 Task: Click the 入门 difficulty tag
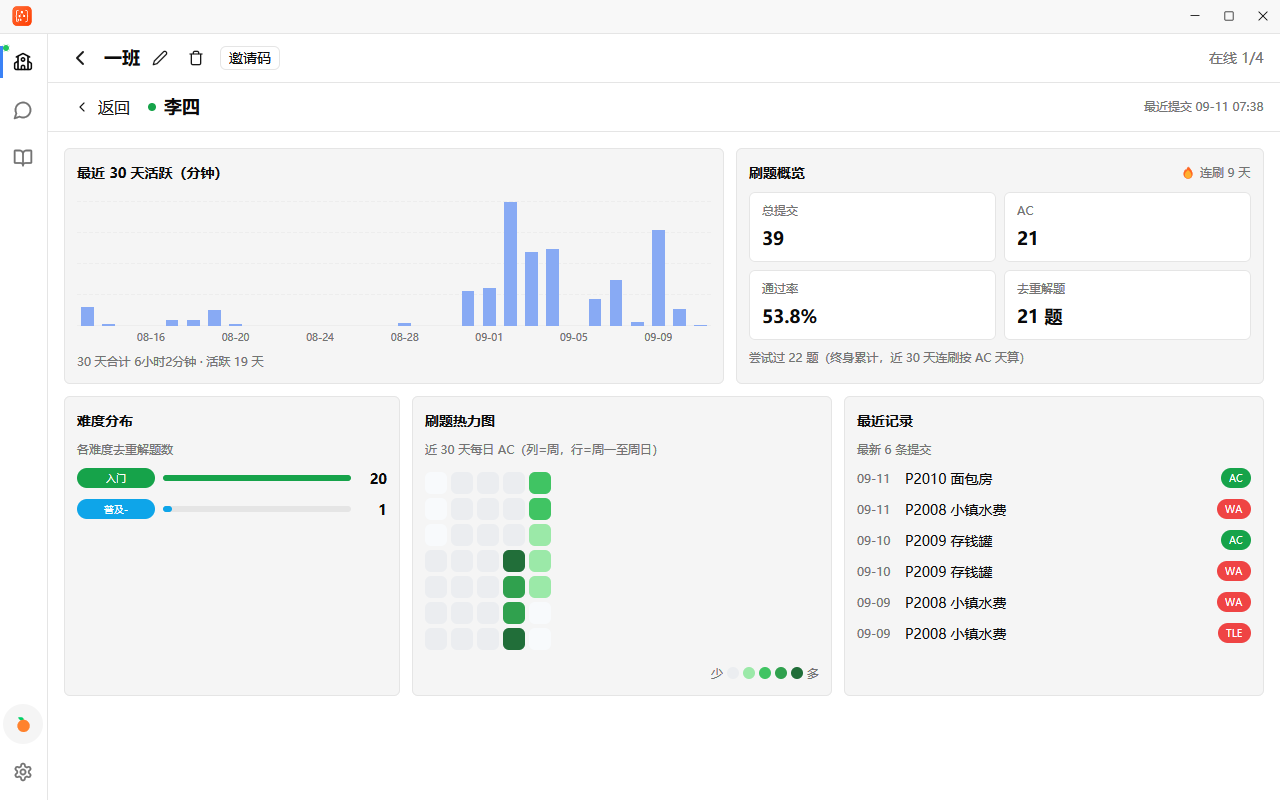coord(116,478)
